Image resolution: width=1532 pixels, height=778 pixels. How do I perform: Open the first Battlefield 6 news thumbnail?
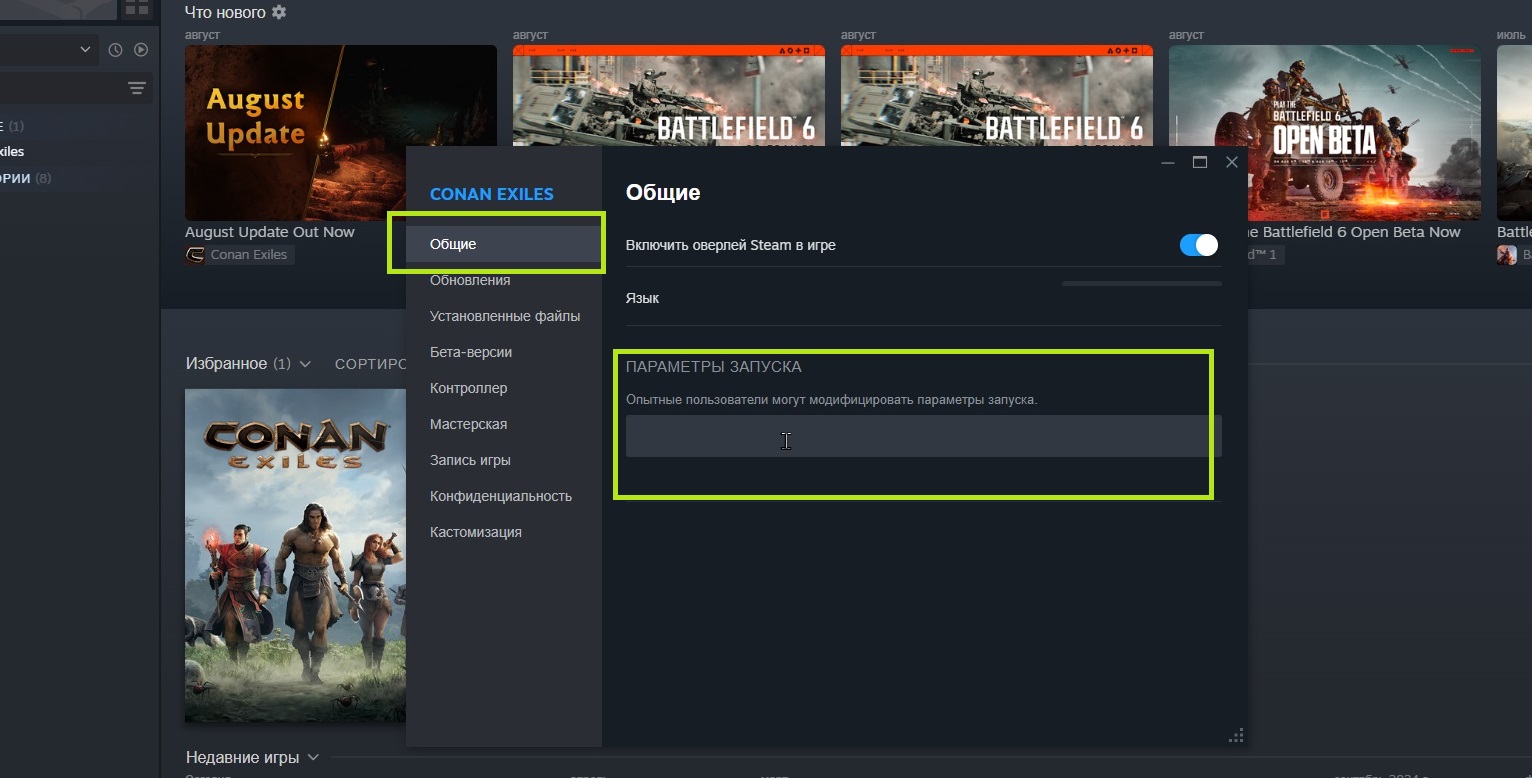tap(669, 95)
